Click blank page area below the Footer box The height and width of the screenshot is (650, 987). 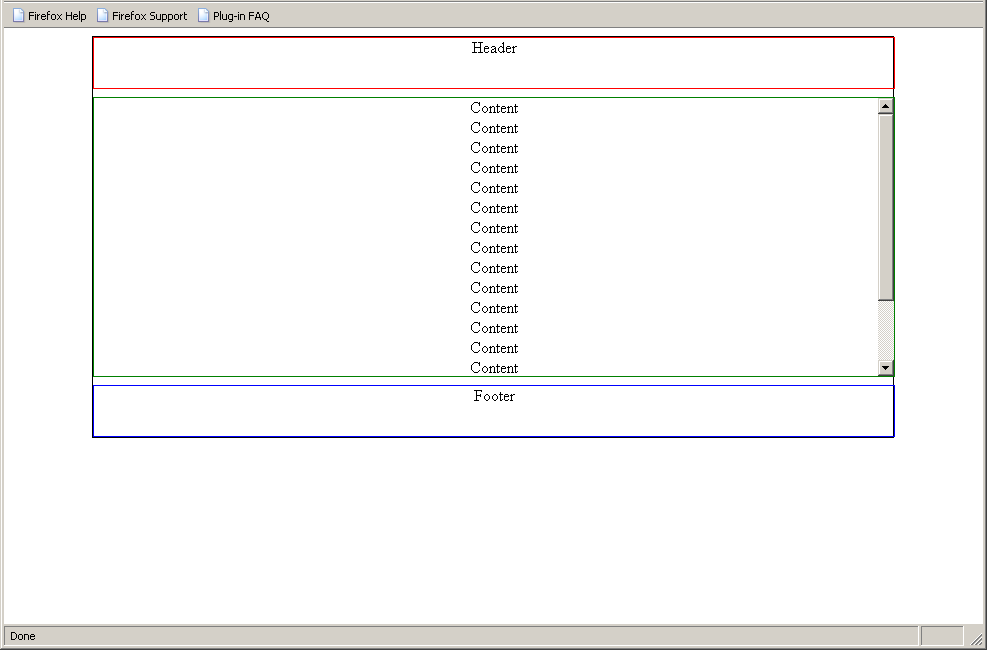click(494, 530)
